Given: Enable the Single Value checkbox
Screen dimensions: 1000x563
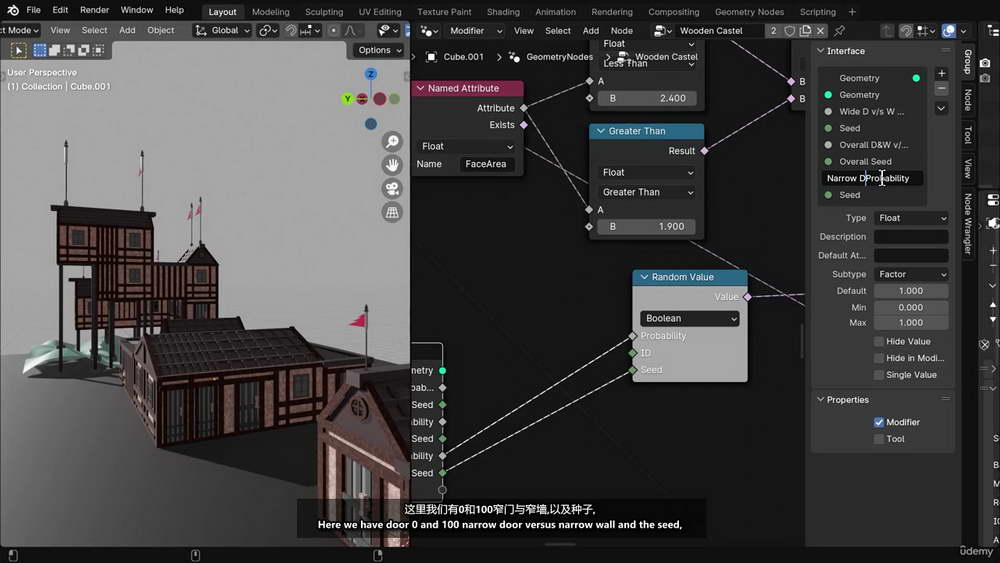Looking at the screenshot, I should click(879, 375).
